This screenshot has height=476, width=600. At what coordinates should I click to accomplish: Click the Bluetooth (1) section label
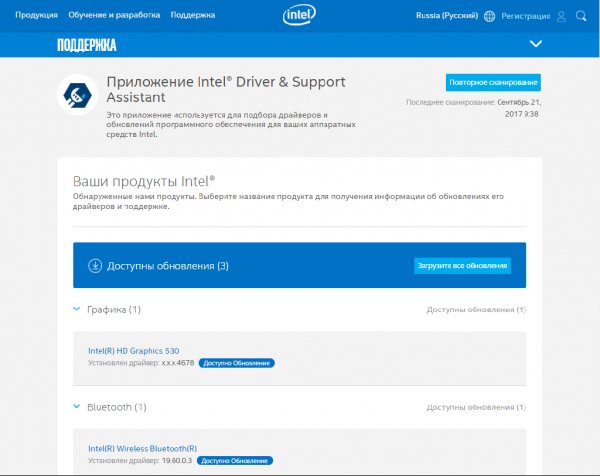[117, 407]
